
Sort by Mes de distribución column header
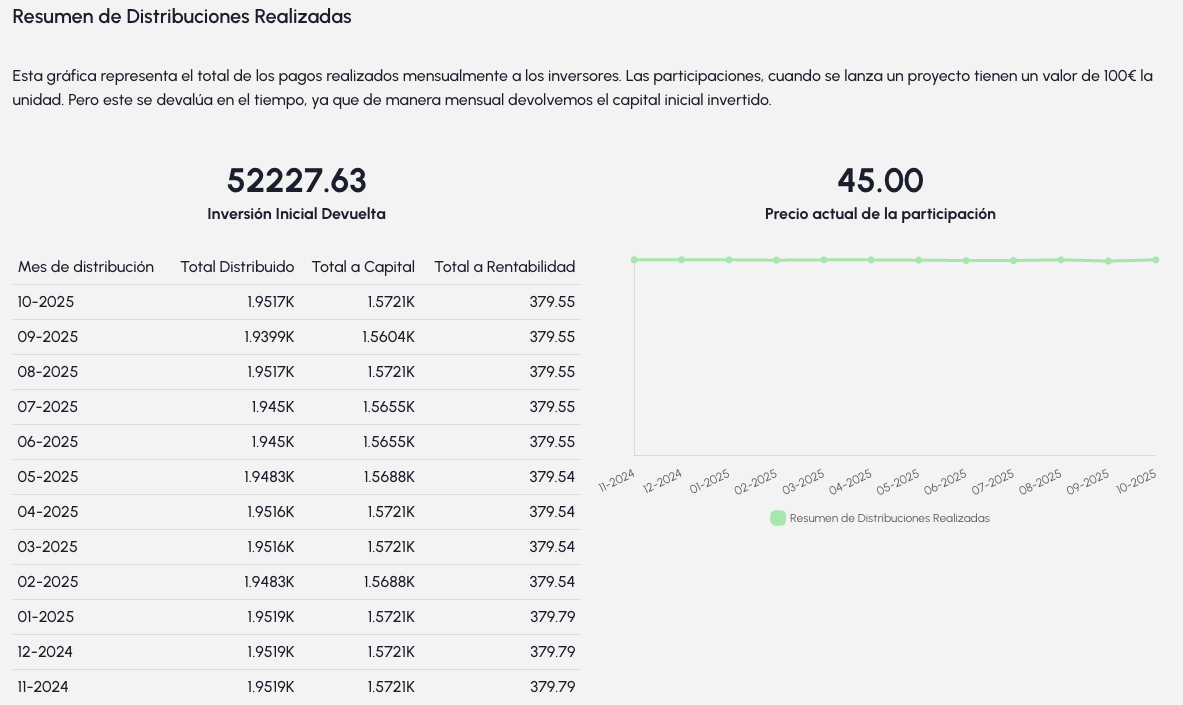click(x=86, y=267)
